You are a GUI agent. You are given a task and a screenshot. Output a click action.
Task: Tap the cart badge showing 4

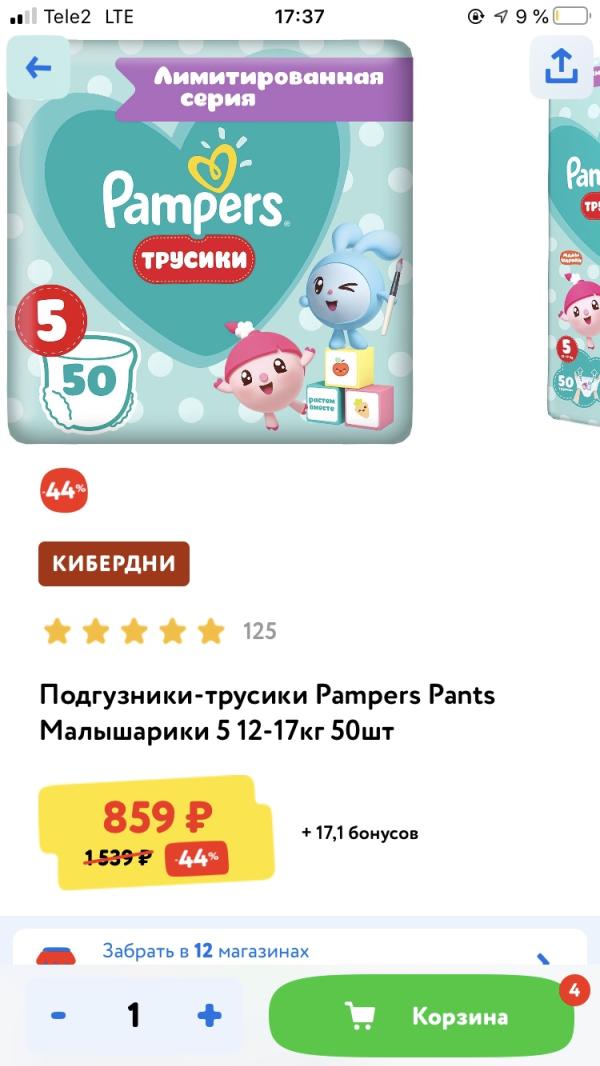pyautogui.click(x=575, y=991)
